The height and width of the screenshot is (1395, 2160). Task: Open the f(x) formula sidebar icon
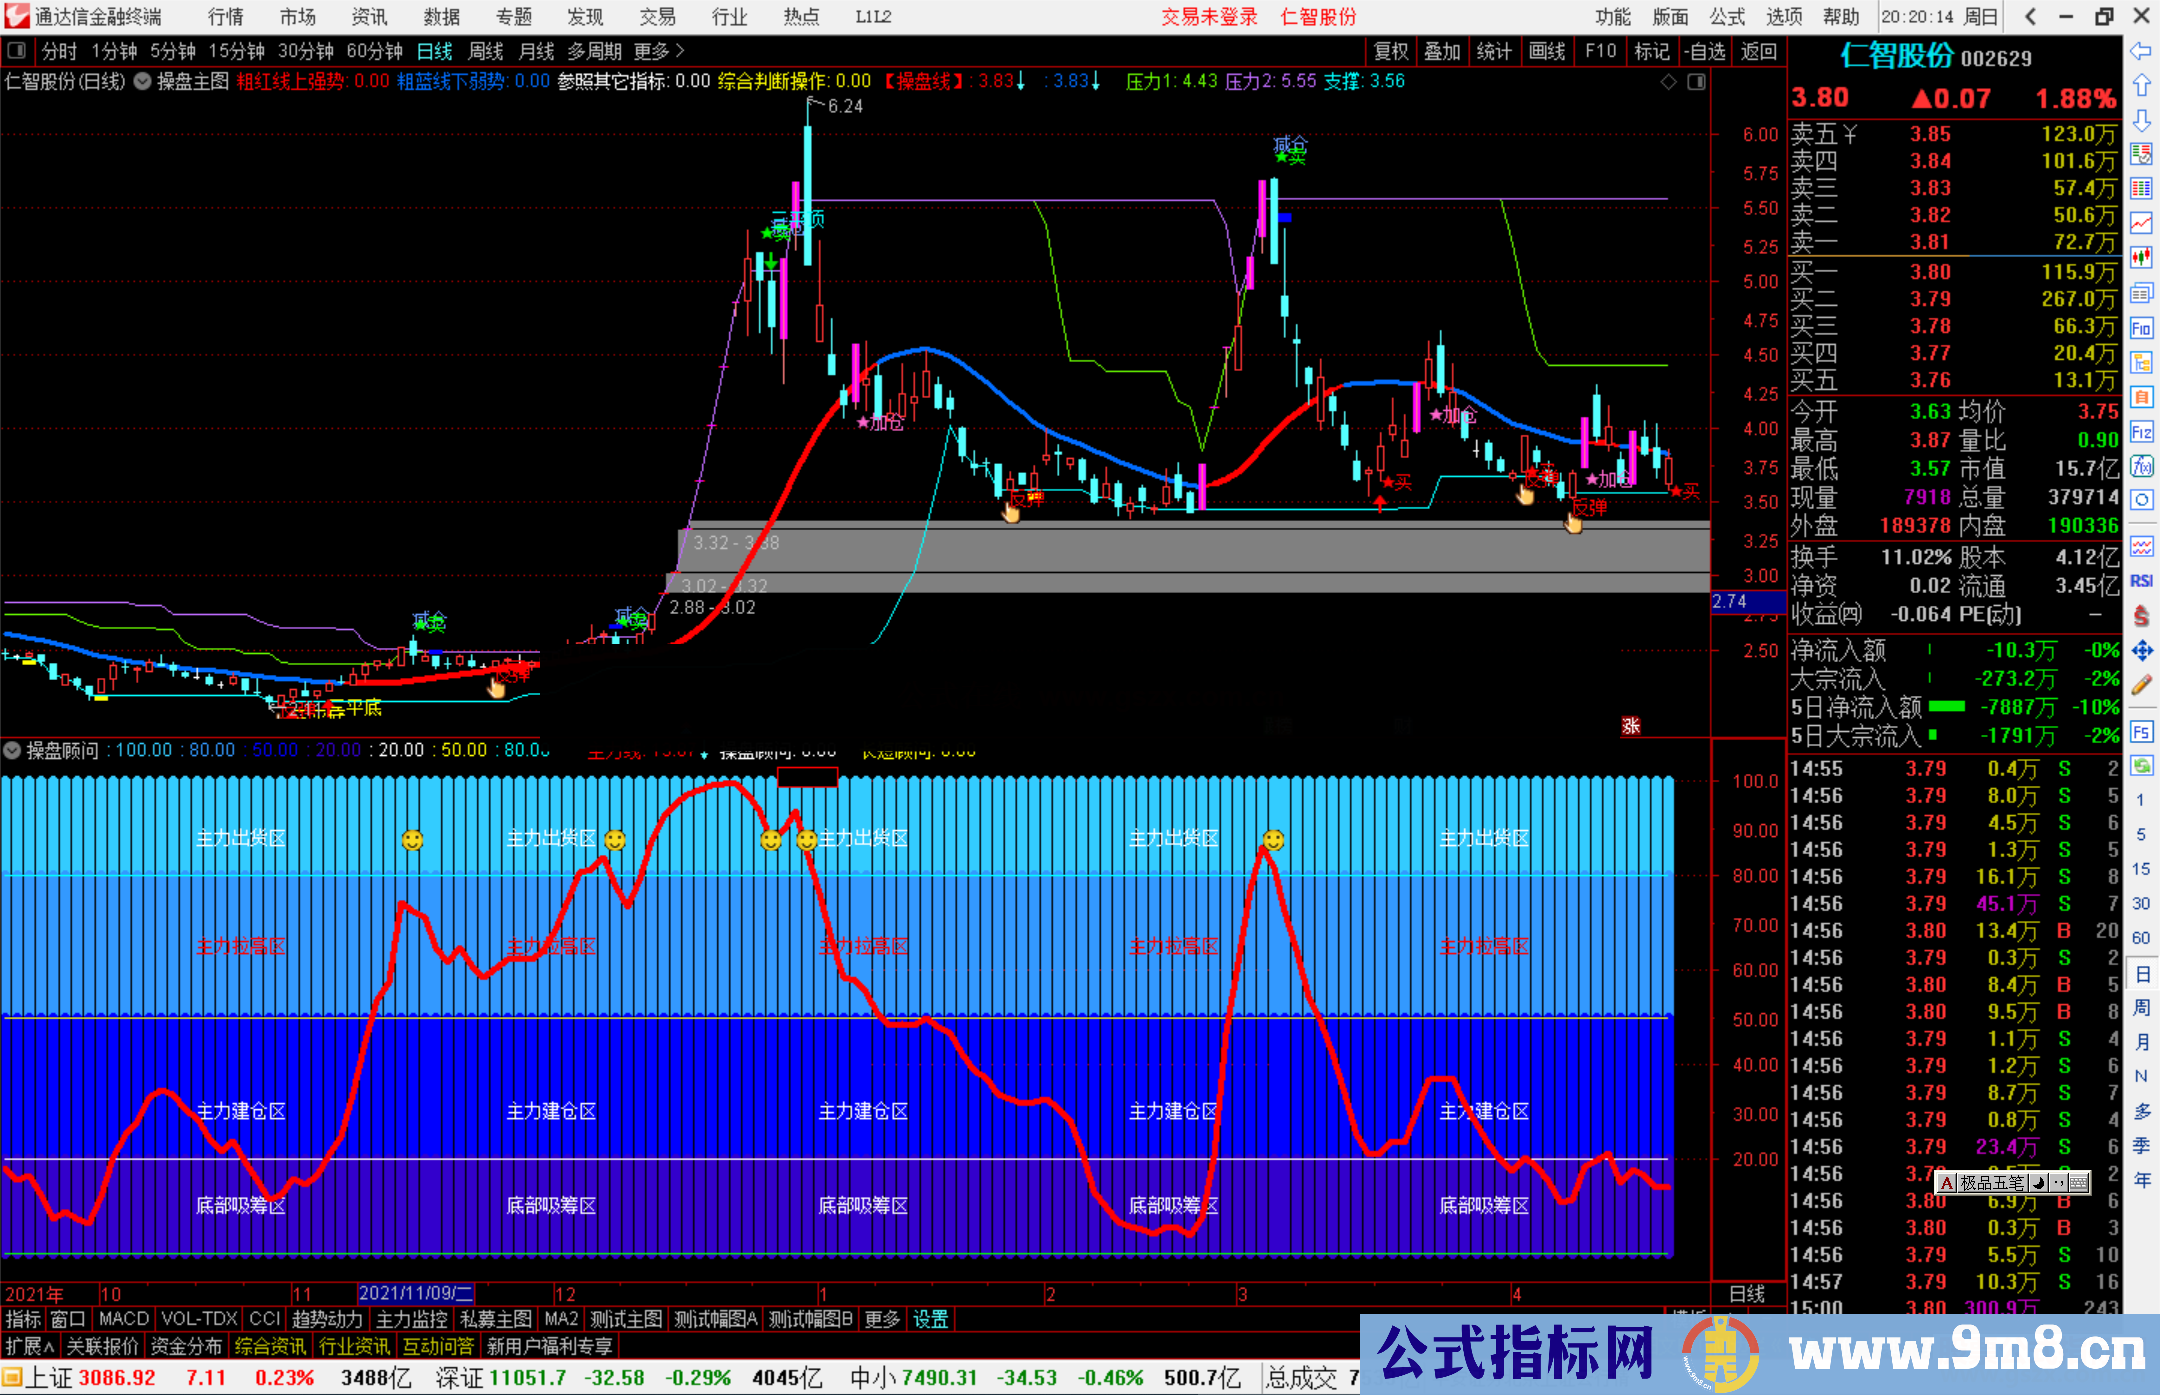[x=2141, y=466]
